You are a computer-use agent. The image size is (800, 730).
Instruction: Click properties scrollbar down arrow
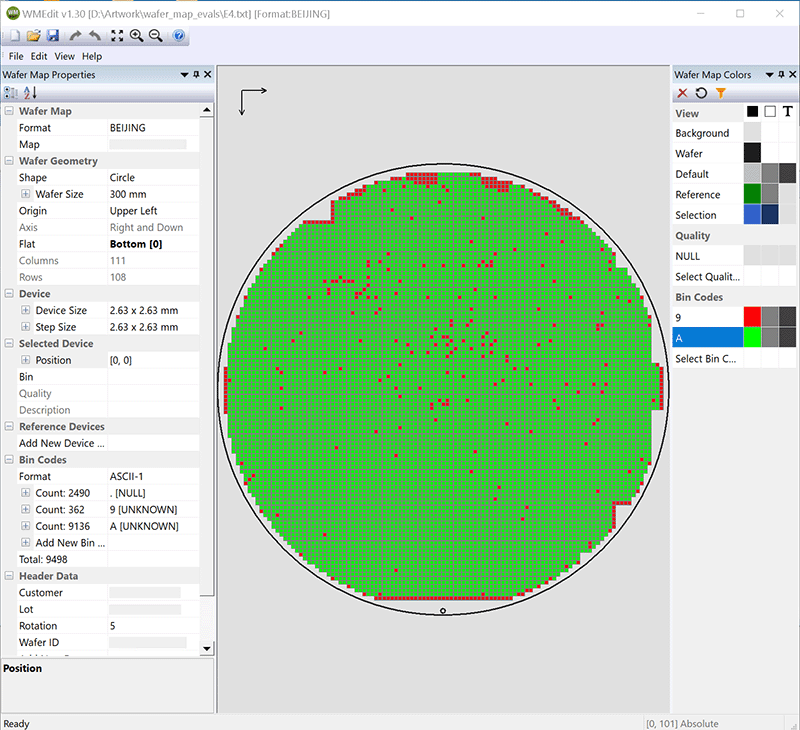click(x=207, y=648)
